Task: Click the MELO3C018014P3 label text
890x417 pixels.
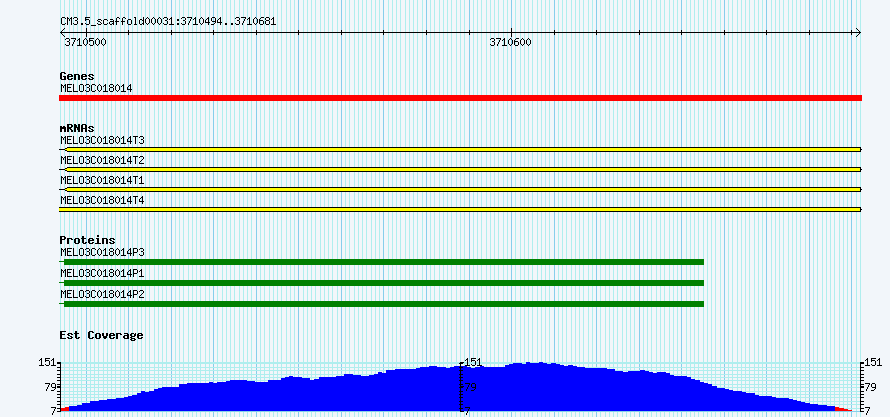Action: (x=102, y=252)
